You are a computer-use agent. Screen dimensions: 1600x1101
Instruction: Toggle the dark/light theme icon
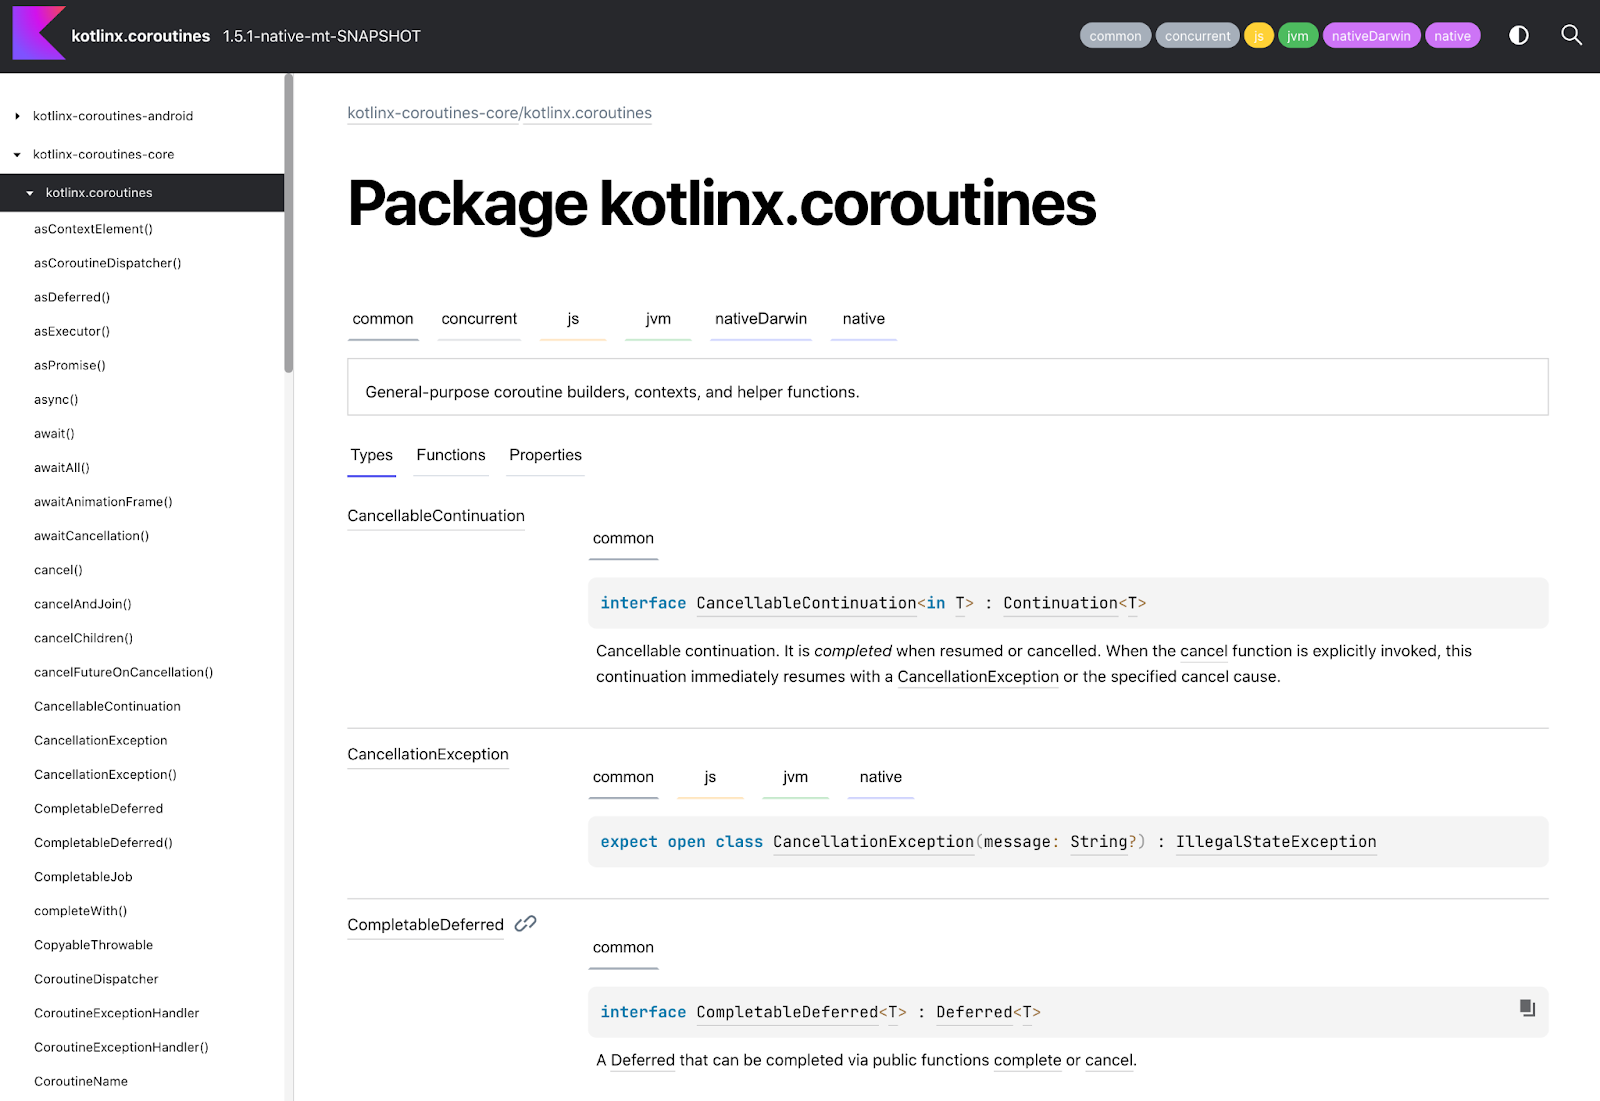coord(1518,36)
